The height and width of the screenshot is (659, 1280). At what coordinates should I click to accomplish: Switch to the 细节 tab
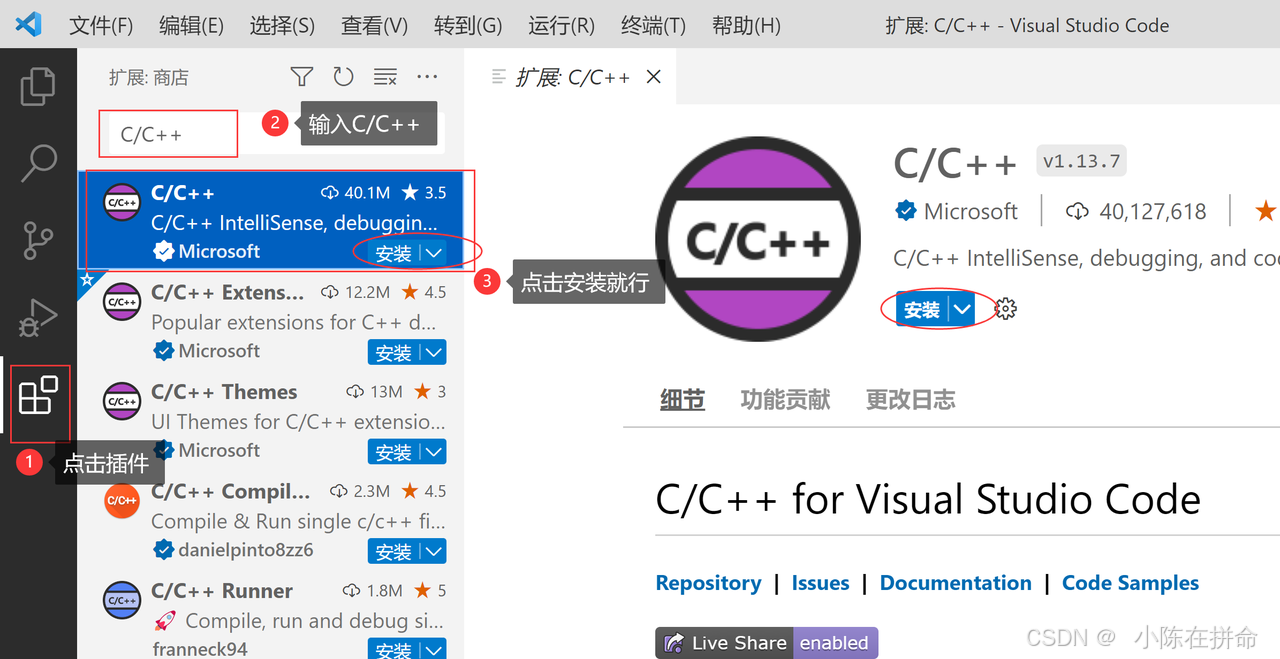coord(682,400)
